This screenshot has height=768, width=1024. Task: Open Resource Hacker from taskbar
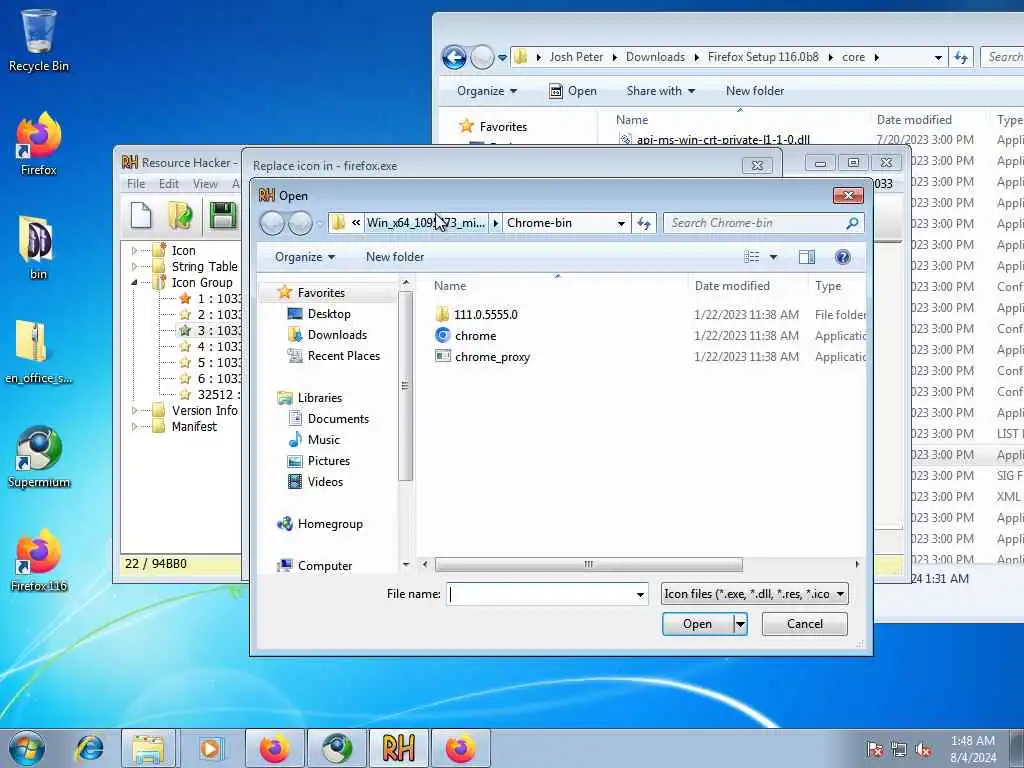398,748
